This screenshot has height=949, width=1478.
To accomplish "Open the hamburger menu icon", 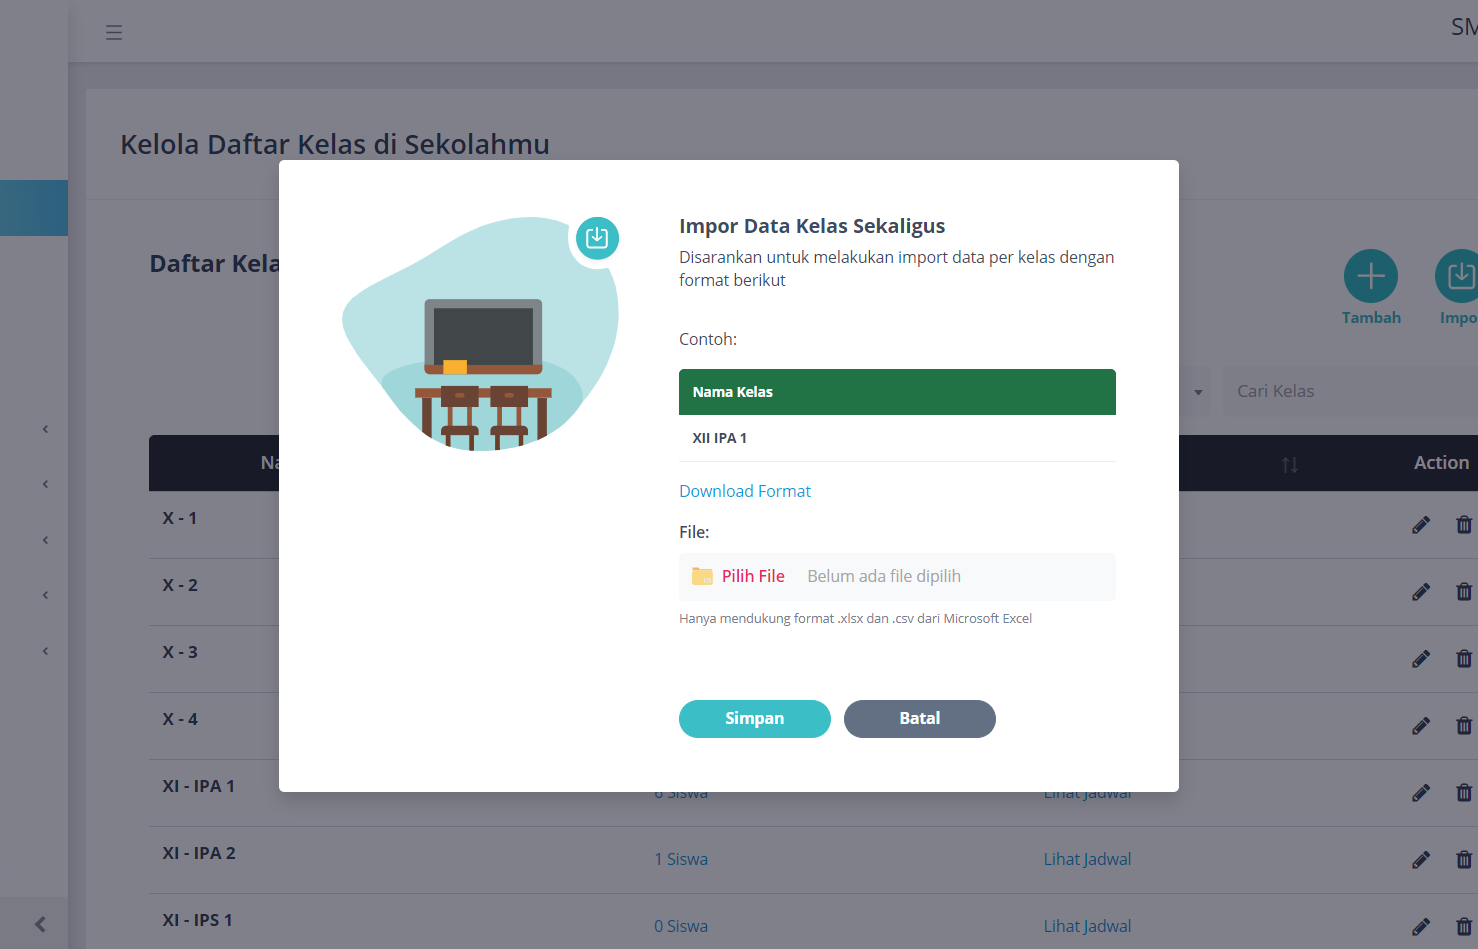I will point(114,32).
